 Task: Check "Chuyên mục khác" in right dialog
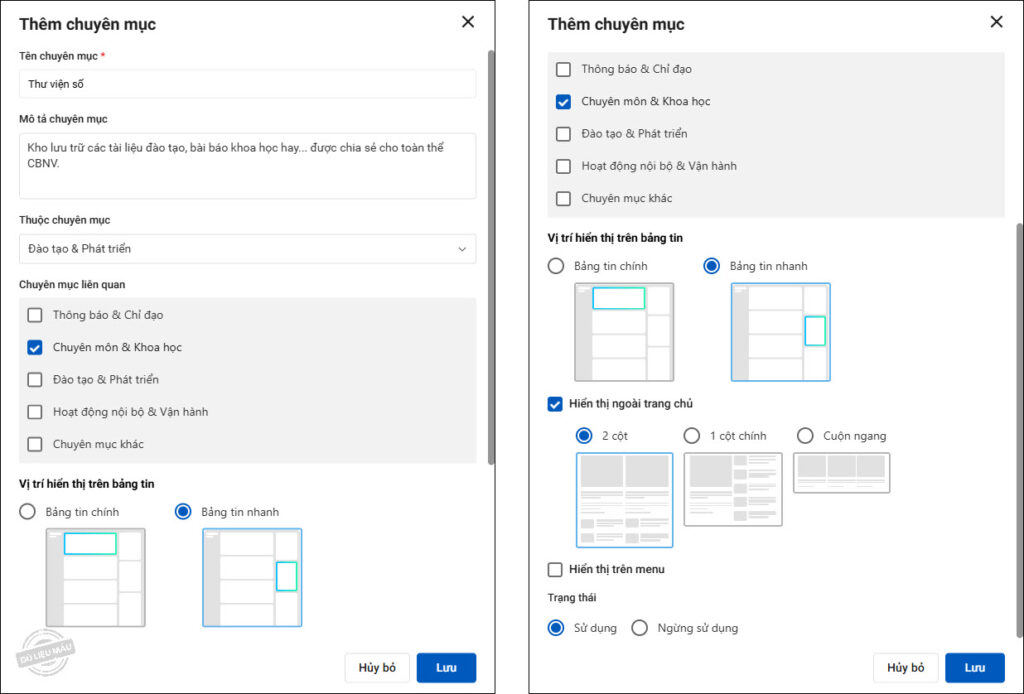point(564,198)
